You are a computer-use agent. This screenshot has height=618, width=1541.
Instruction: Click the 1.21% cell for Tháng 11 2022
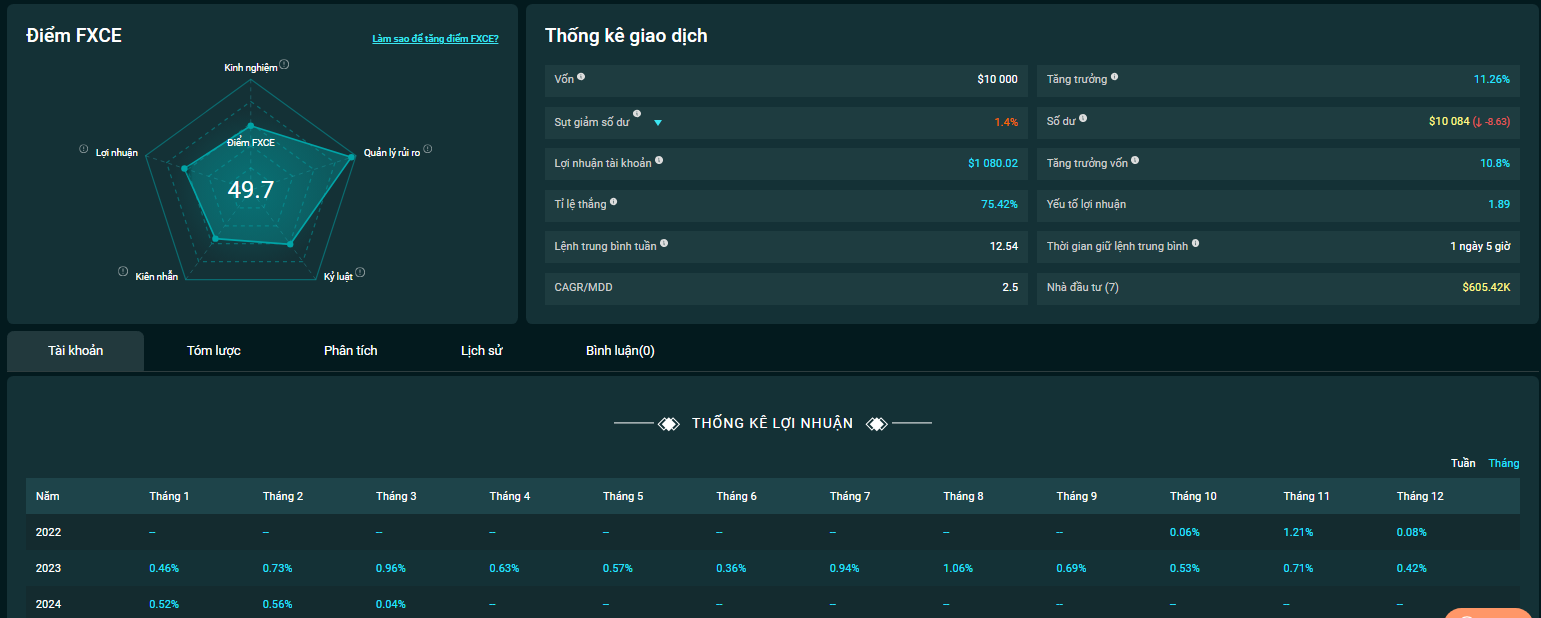coord(1298,532)
